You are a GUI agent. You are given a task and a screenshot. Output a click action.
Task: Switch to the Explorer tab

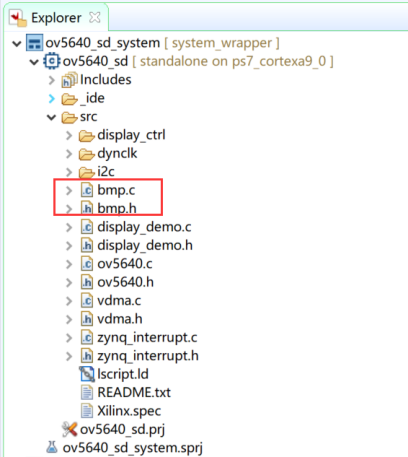(56, 18)
